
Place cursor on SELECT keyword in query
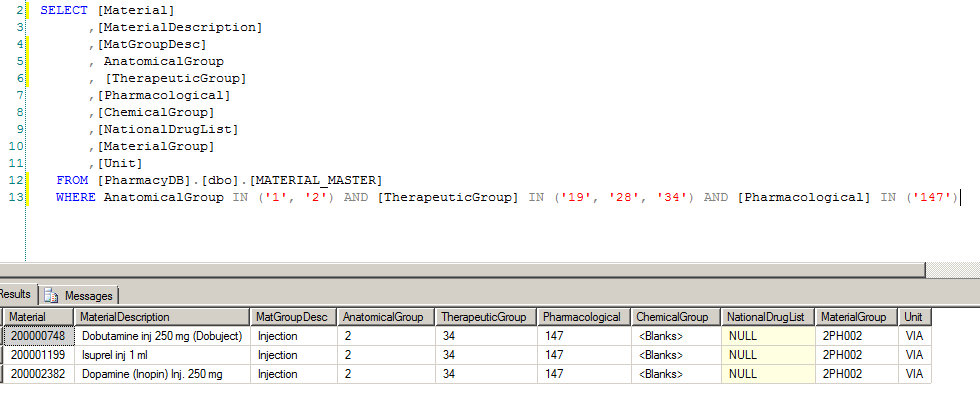[64, 11]
